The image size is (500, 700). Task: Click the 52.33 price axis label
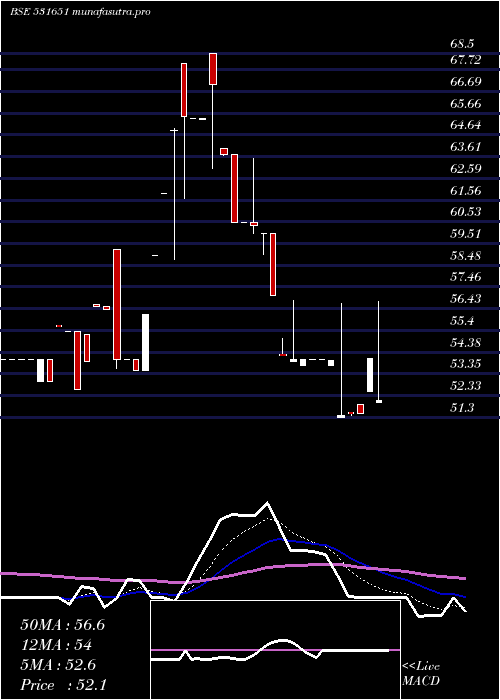(465, 386)
